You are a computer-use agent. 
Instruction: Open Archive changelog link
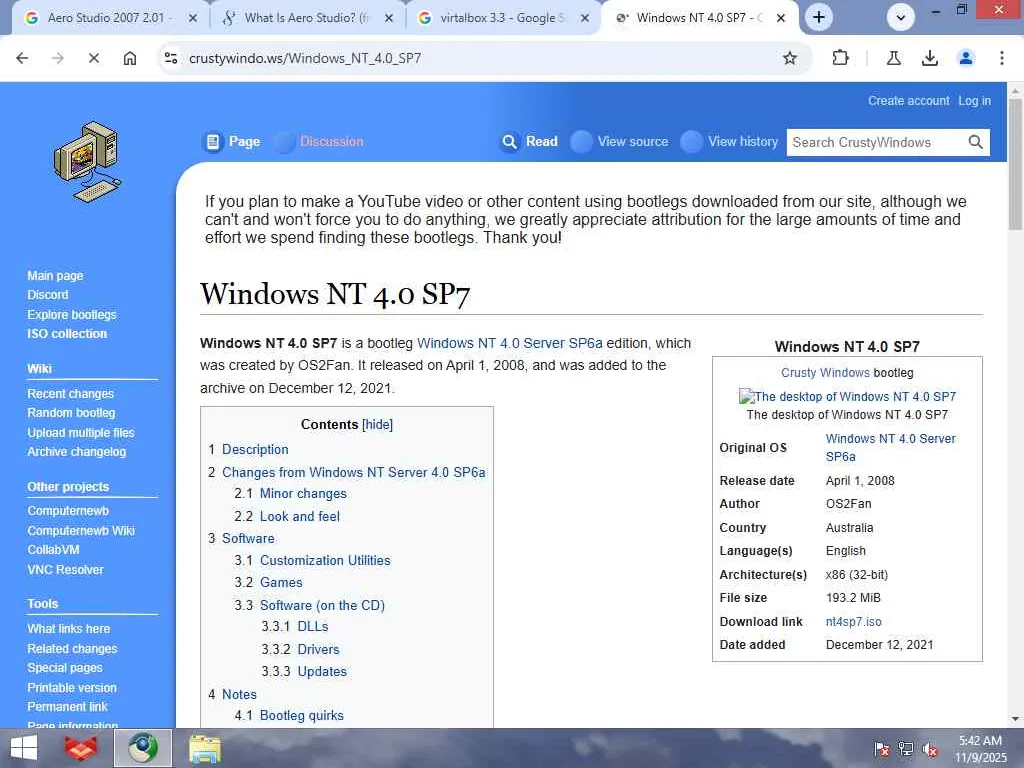76,452
